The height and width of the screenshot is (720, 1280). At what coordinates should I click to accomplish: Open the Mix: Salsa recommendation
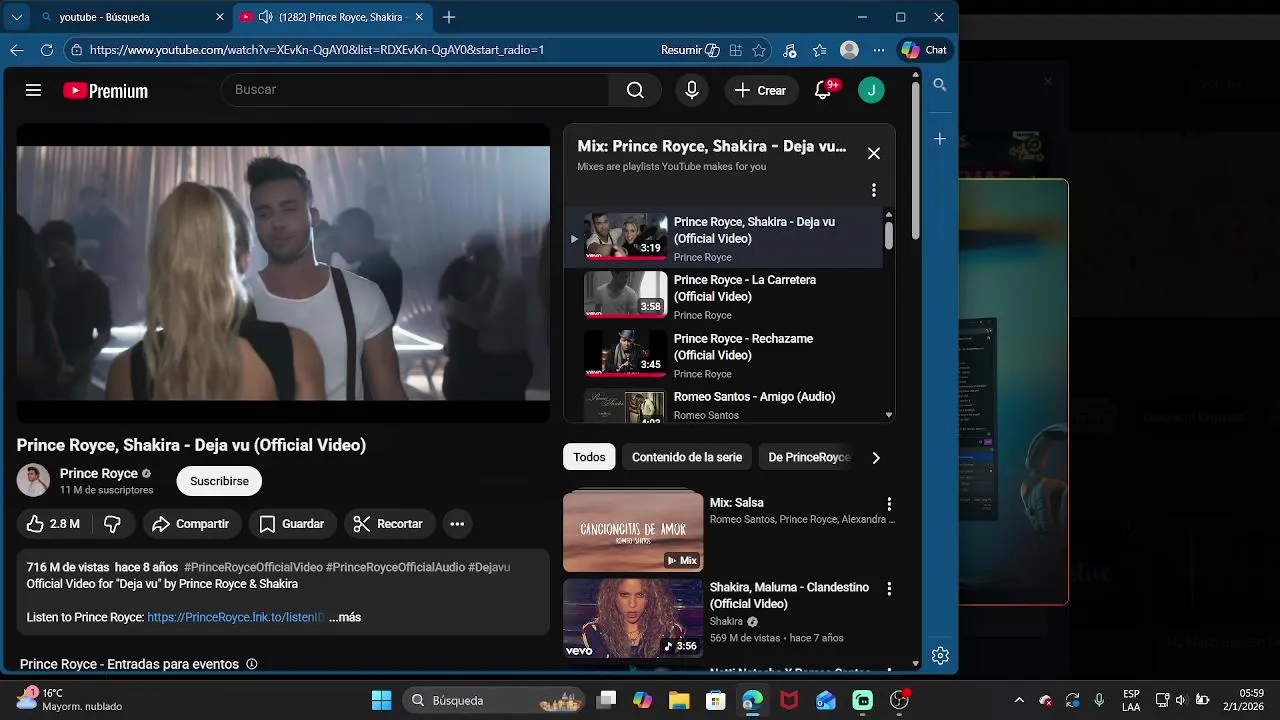pyautogui.click(x=633, y=530)
